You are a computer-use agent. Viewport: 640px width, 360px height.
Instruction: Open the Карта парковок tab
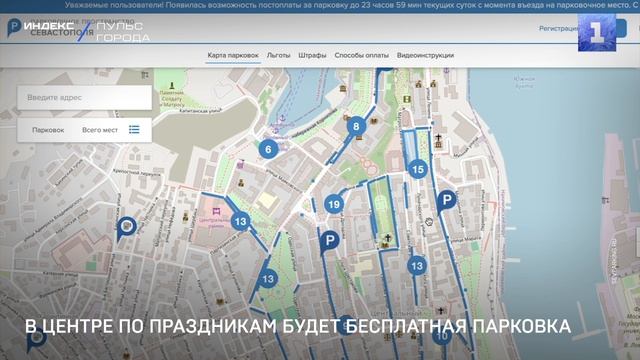[233, 55]
